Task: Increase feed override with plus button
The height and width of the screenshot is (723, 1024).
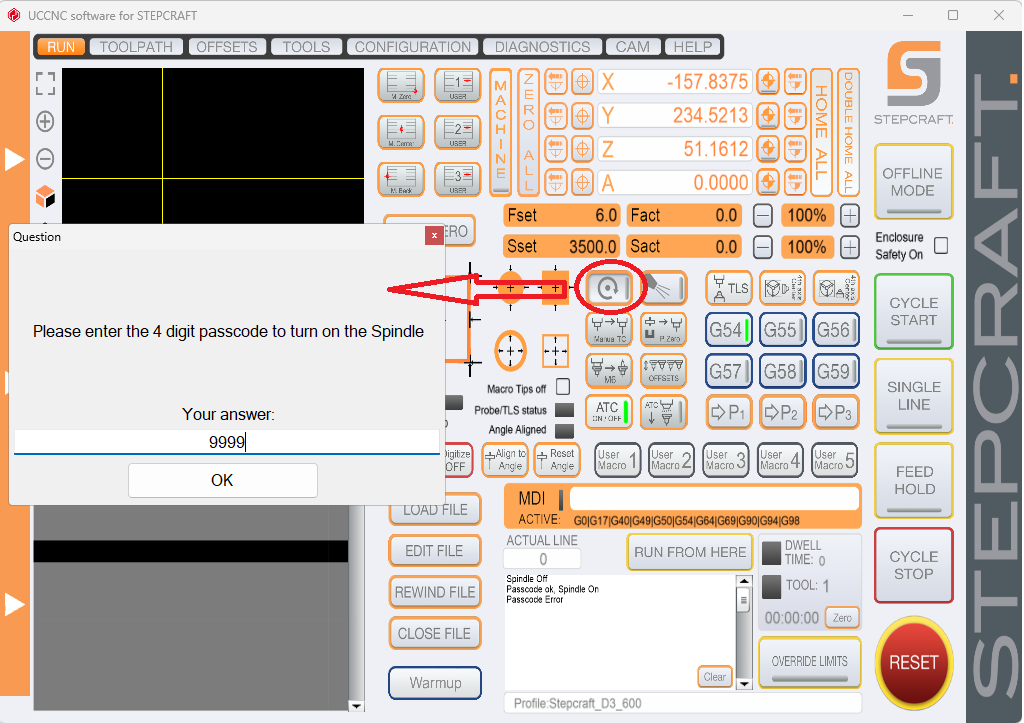Action: [849, 216]
